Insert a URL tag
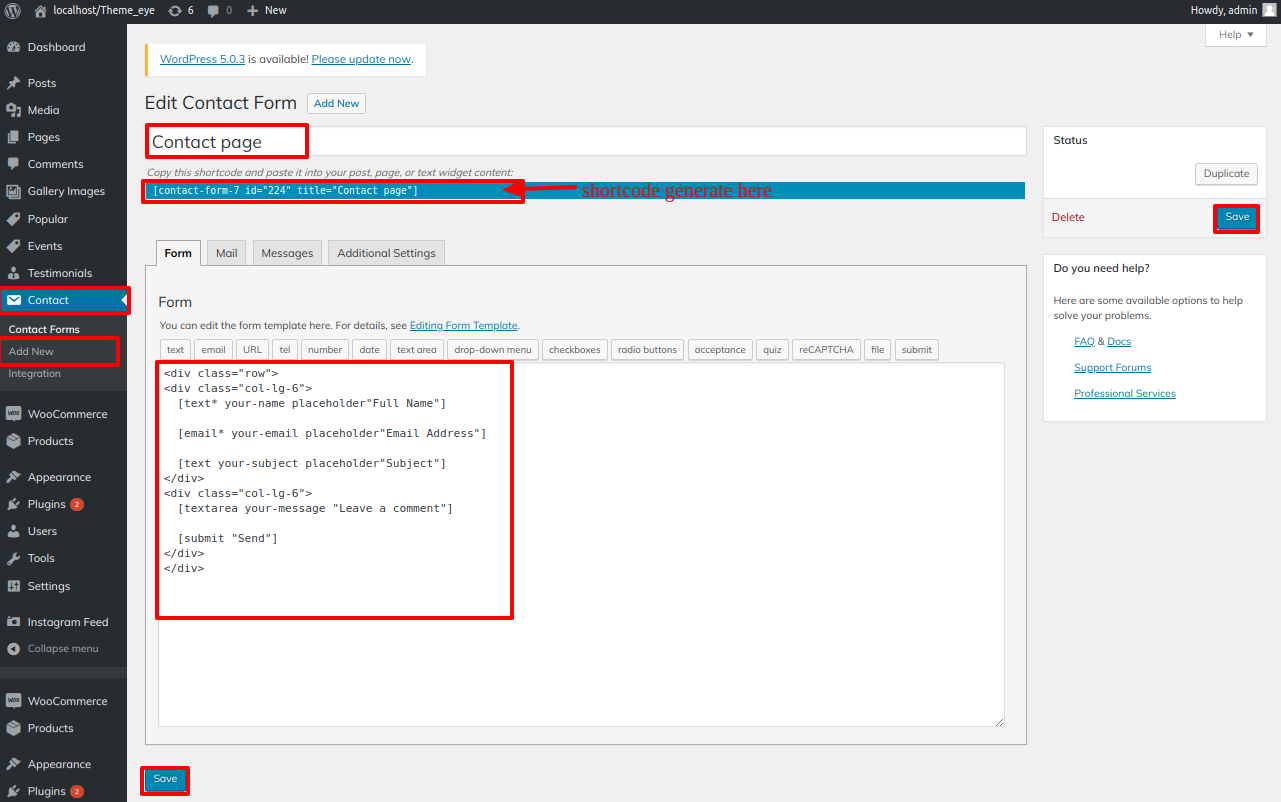This screenshot has height=802, width=1281. pos(252,349)
